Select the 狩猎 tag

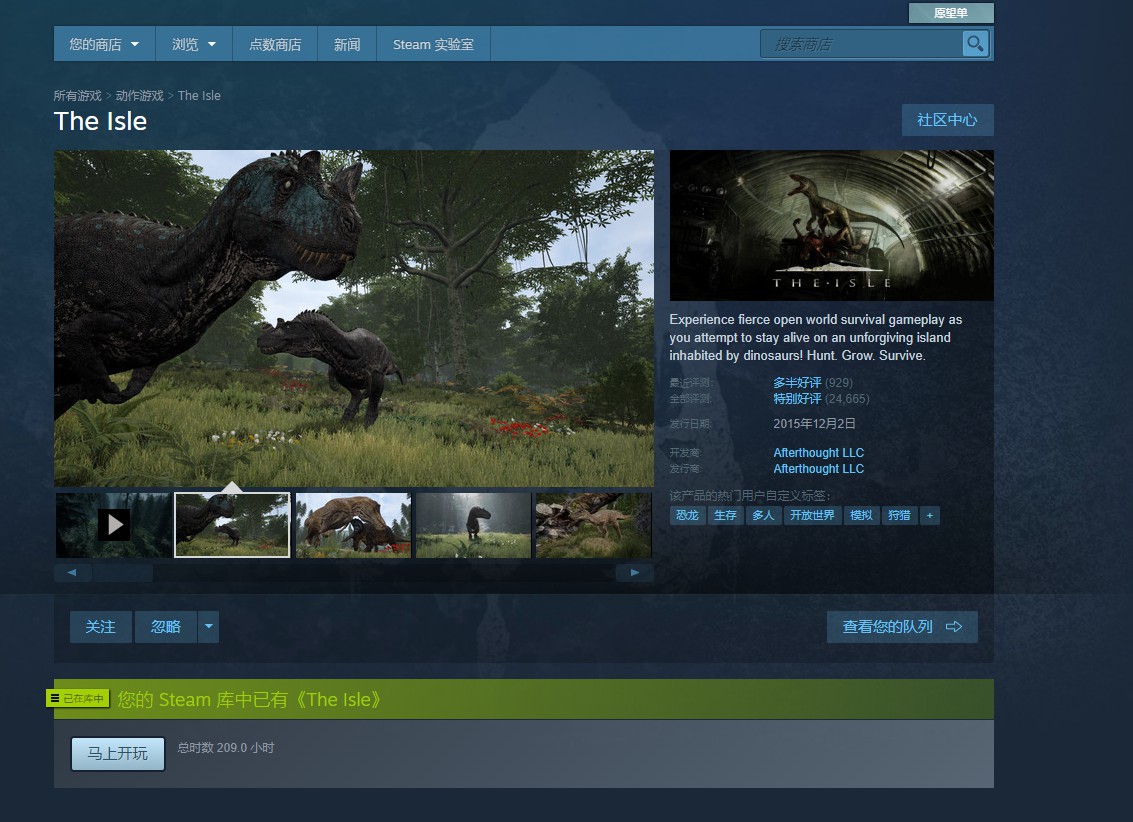click(900, 515)
